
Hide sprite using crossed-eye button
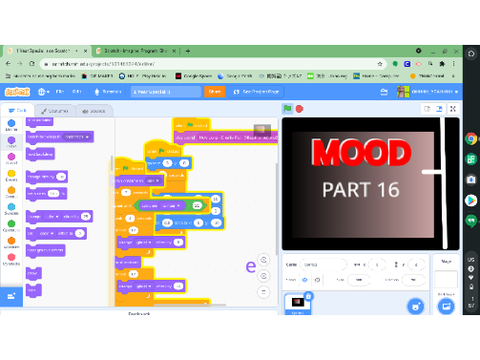pos(317,280)
